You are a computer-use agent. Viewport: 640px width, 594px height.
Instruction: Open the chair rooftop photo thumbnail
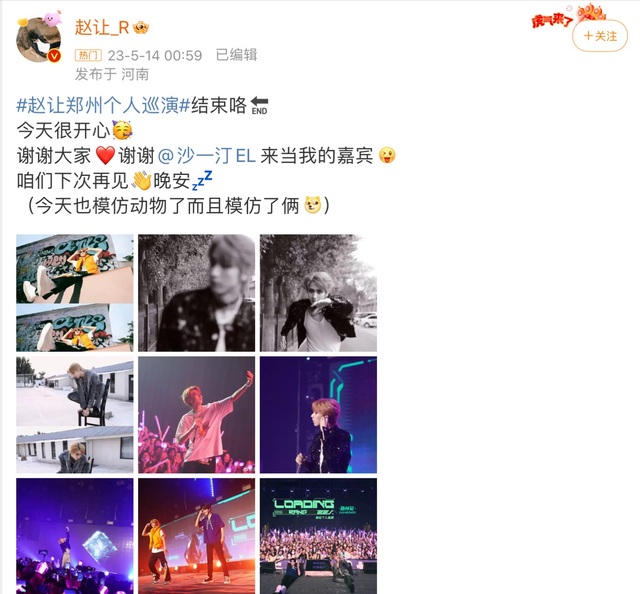pyautogui.click(x=75, y=415)
